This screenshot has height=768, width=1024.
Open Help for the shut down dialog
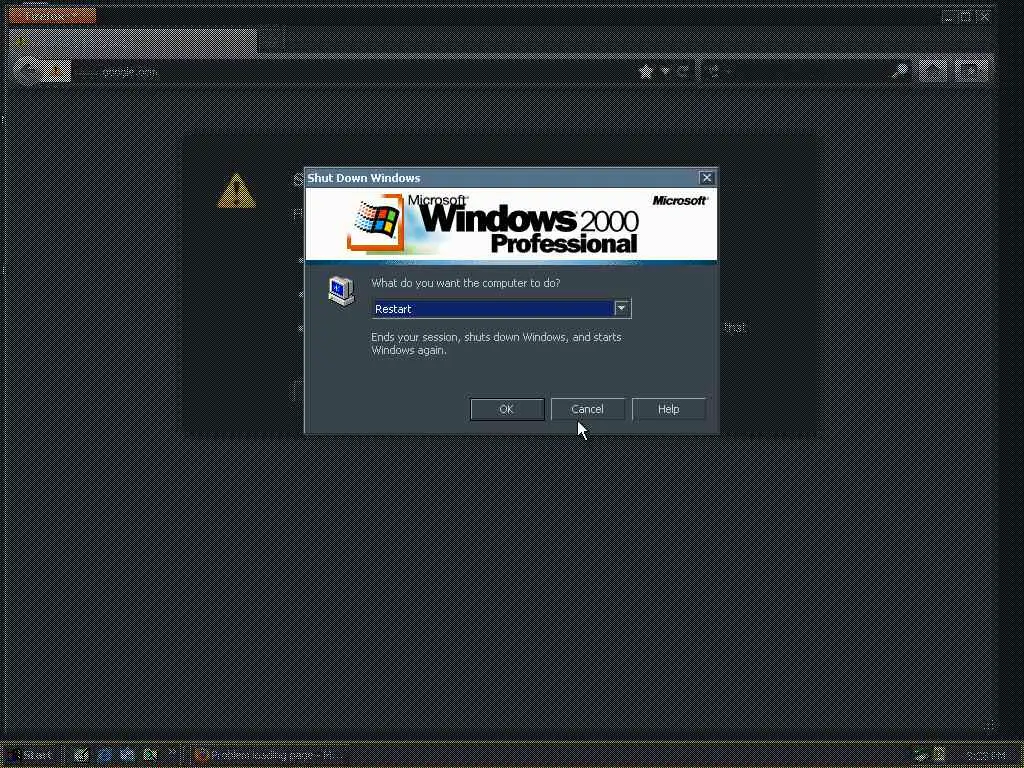(668, 409)
